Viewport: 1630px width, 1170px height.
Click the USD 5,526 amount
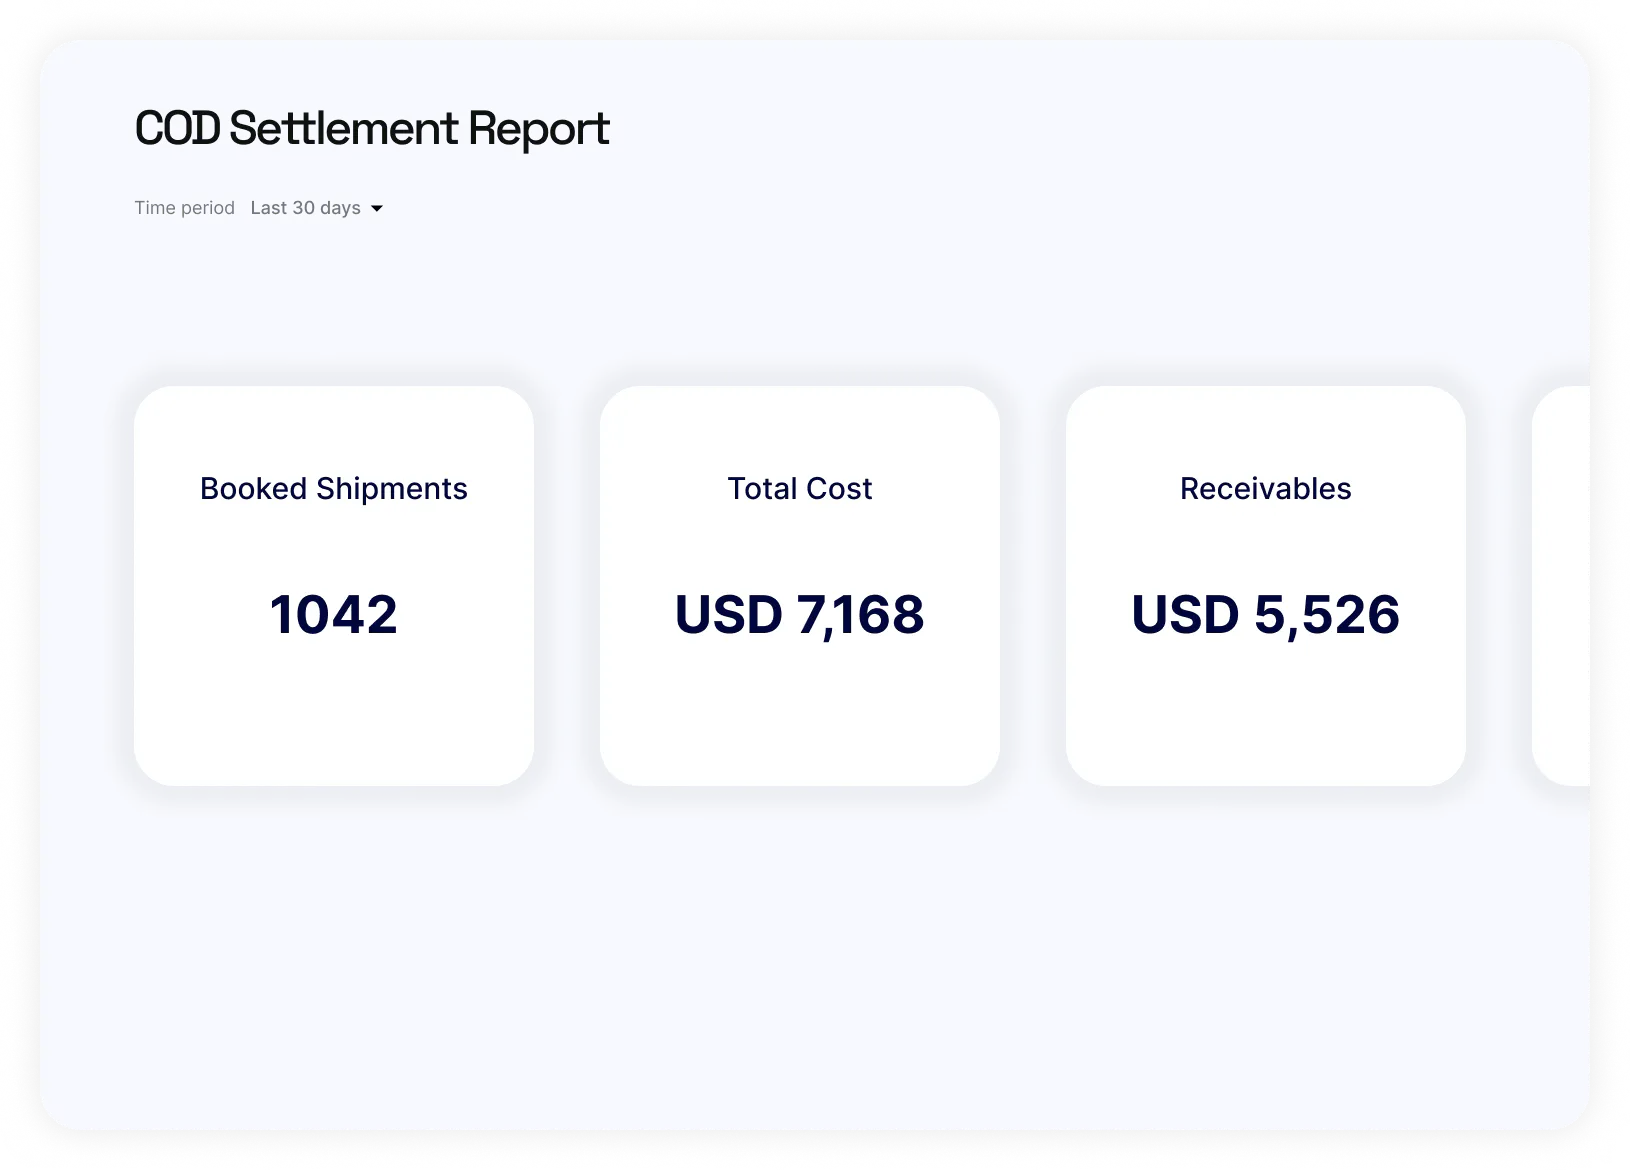[x=1265, y=614]
